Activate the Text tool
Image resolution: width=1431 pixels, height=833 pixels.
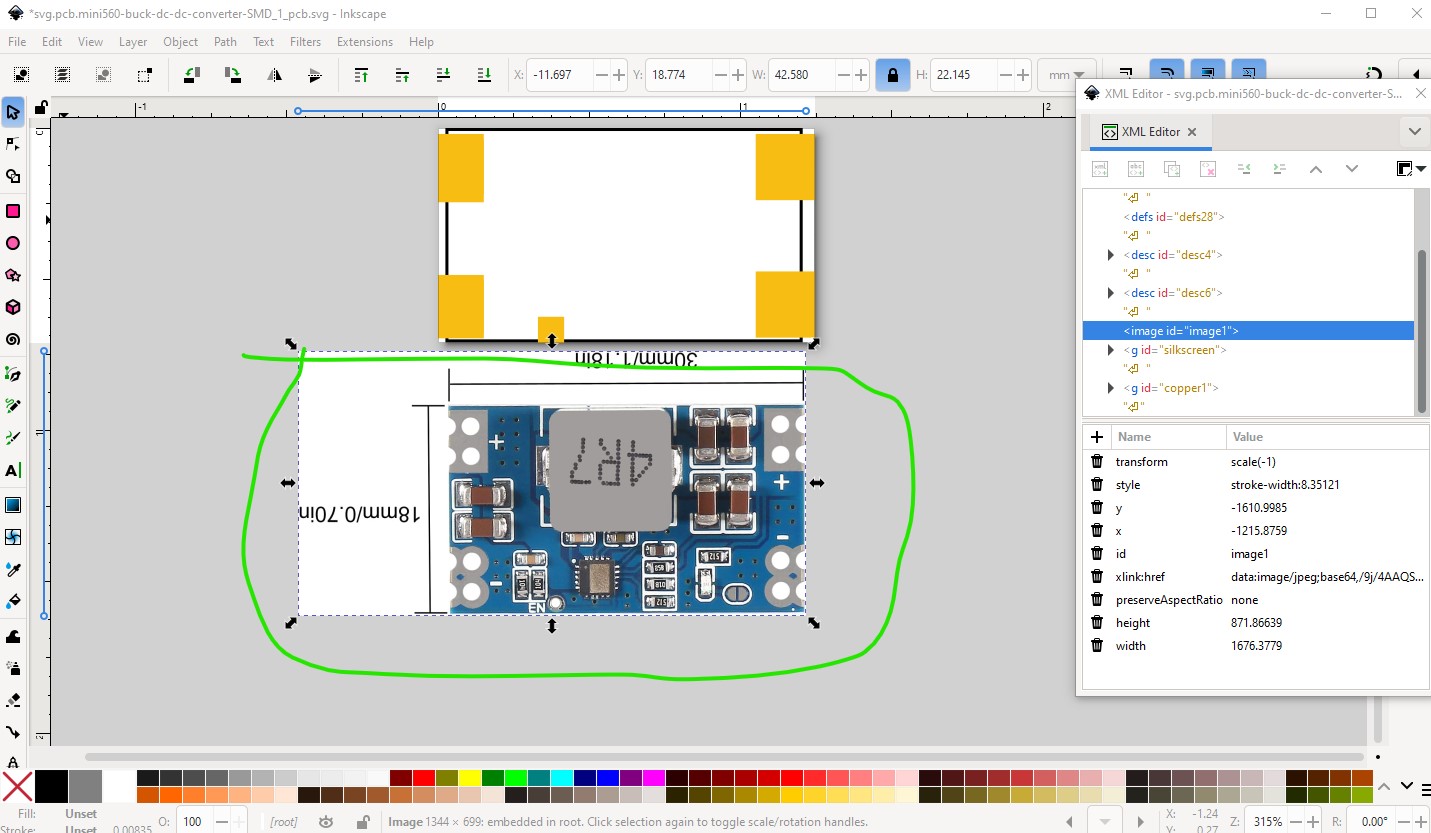13,471
